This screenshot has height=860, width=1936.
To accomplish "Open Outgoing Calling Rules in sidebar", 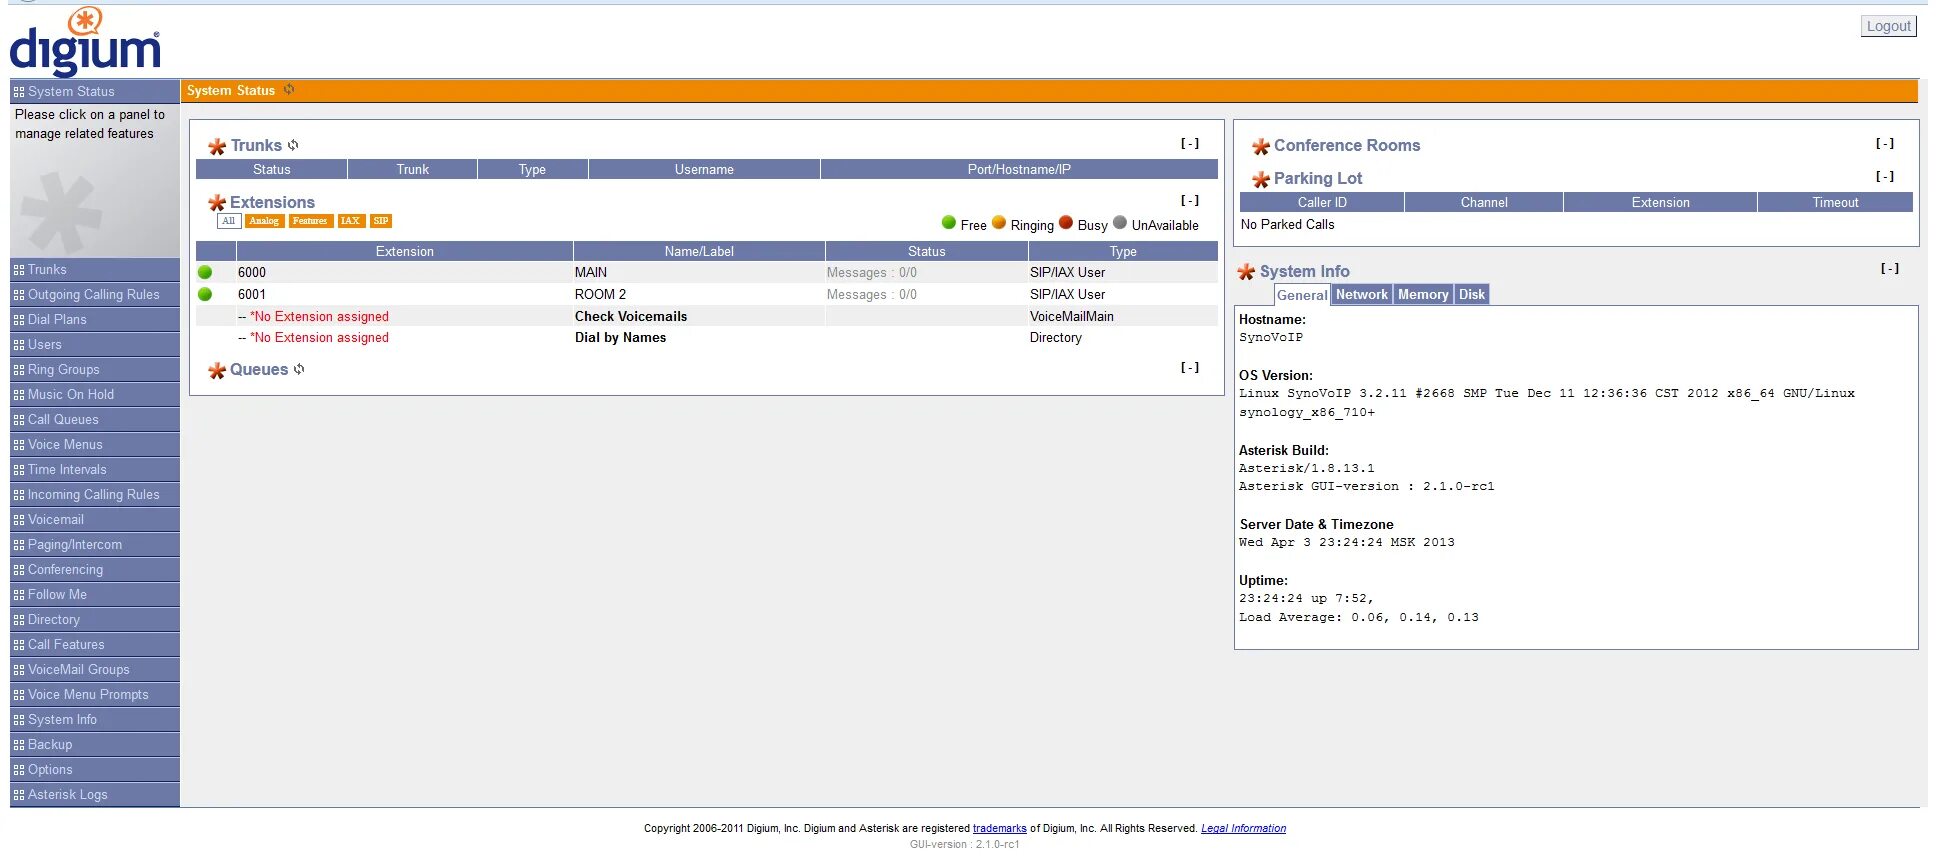I will [95, 295].
